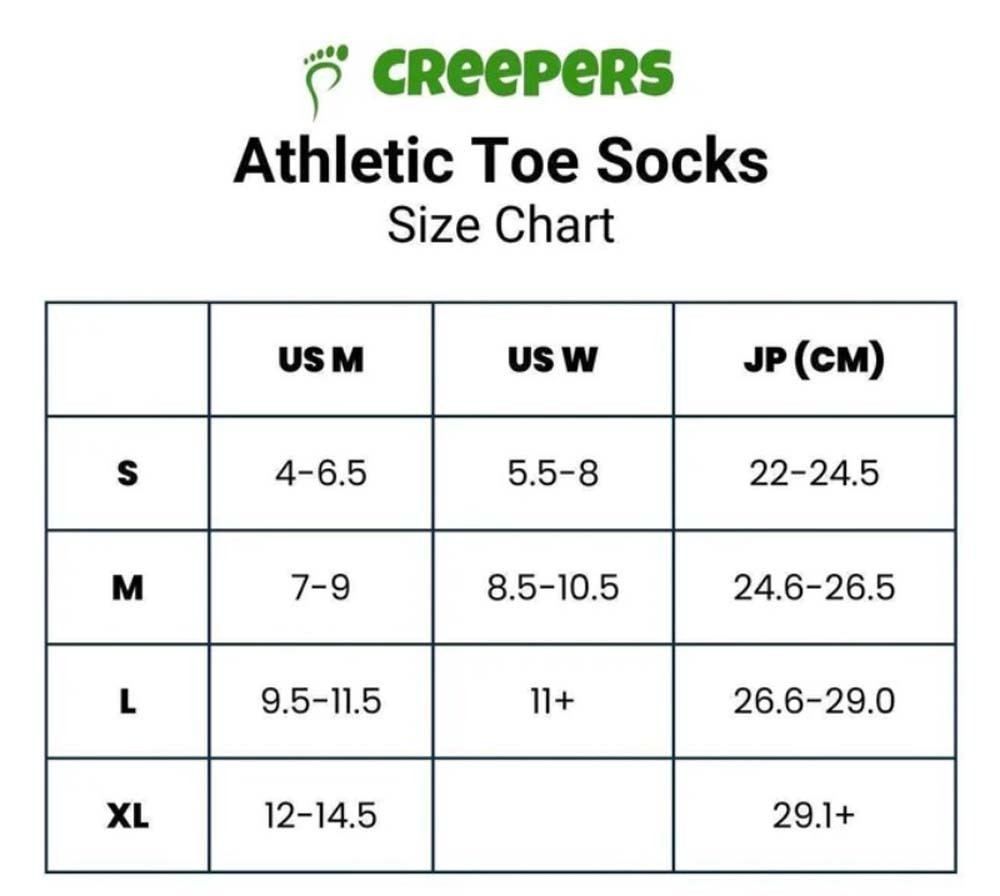Select the US M column header
Viewport: 1000px width, 896px height.
pyautogui.click(x=321, y=360)
